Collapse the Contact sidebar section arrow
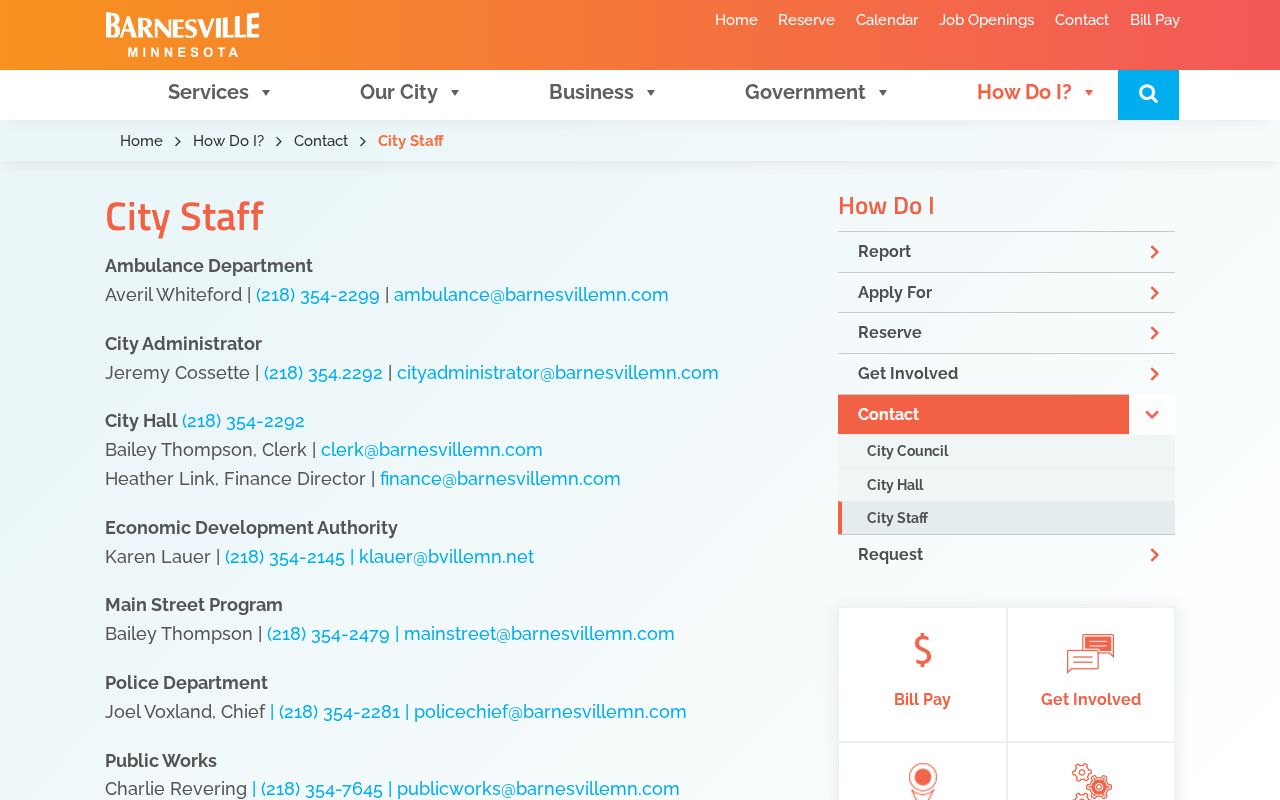 coord(1152,414)
